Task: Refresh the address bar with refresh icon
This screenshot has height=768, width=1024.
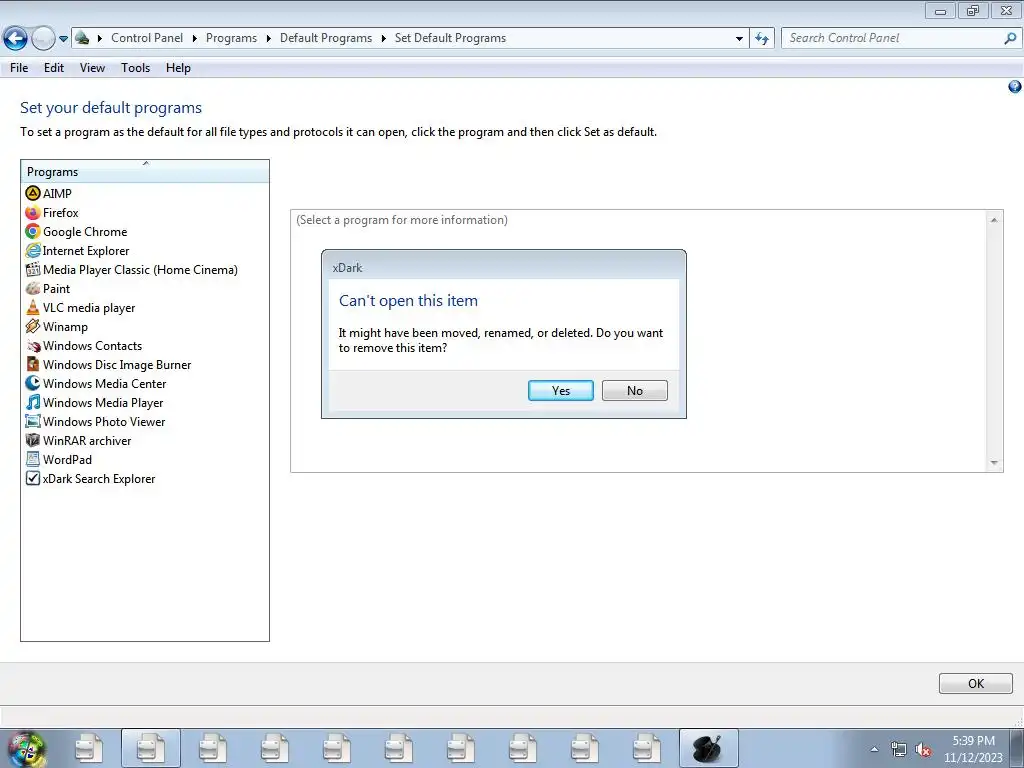Action: tap(761, 38)
